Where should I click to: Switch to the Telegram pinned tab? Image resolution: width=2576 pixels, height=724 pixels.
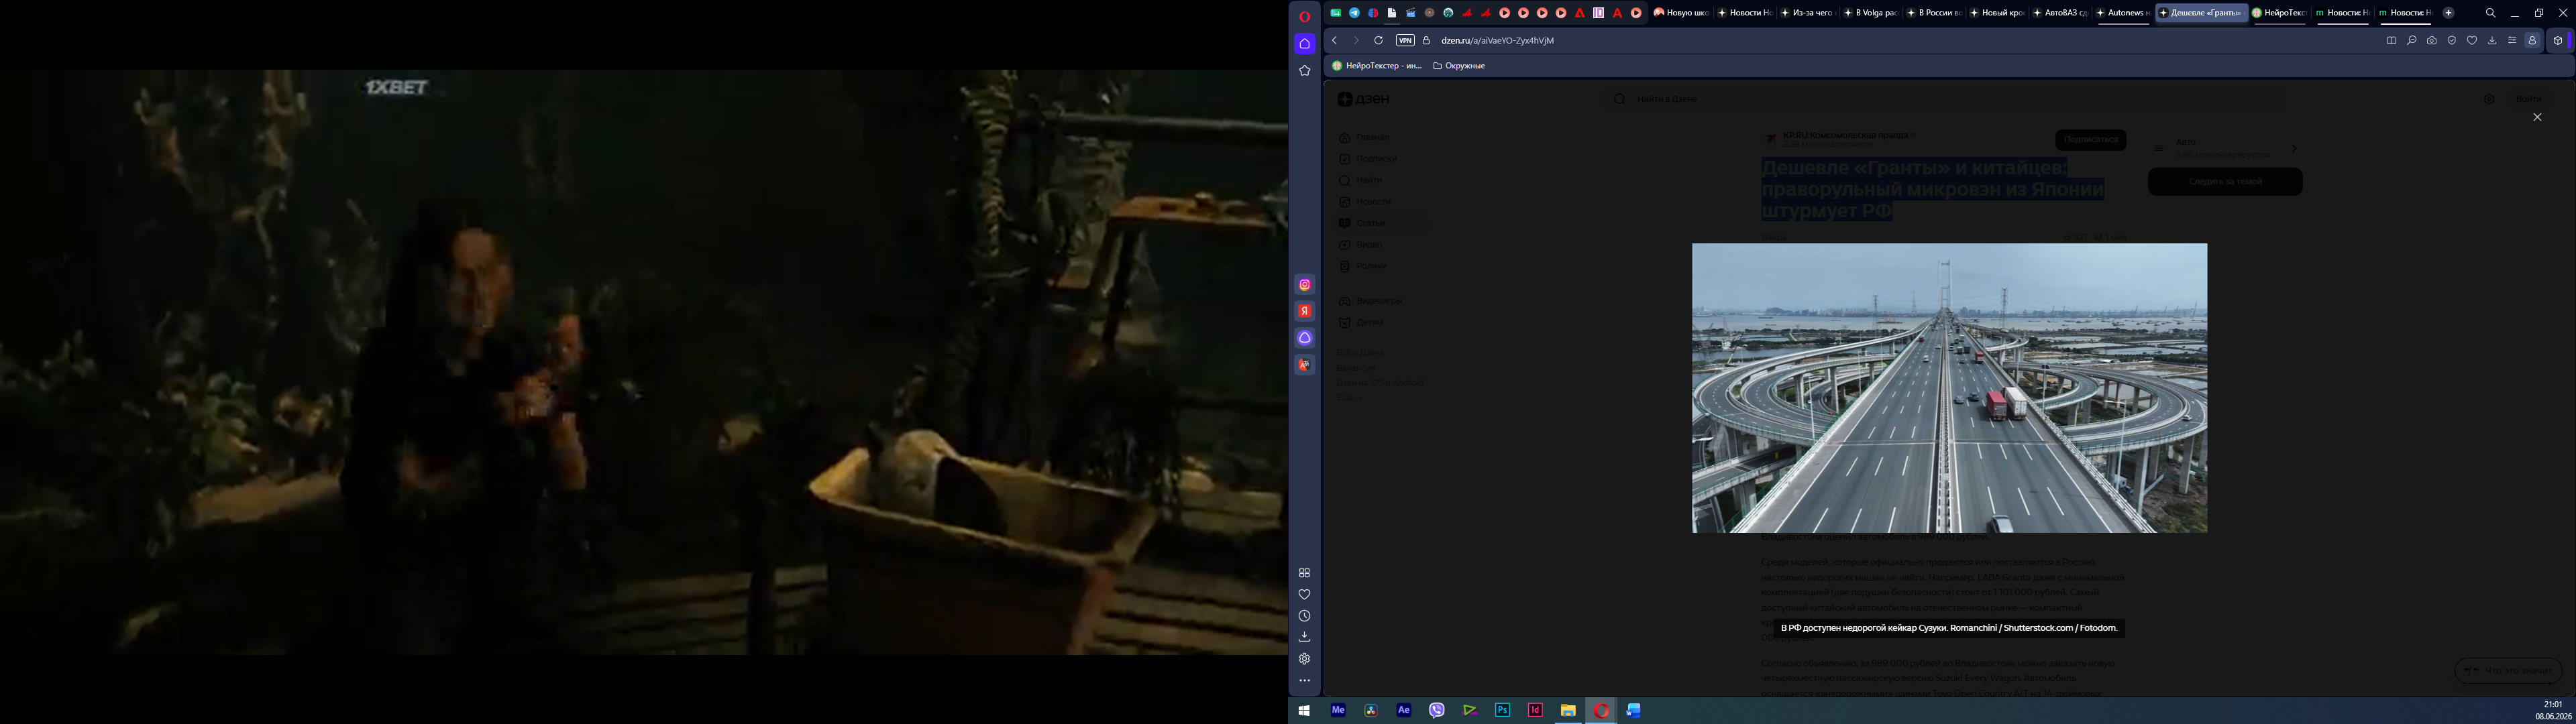click(x=1354, y=13)
